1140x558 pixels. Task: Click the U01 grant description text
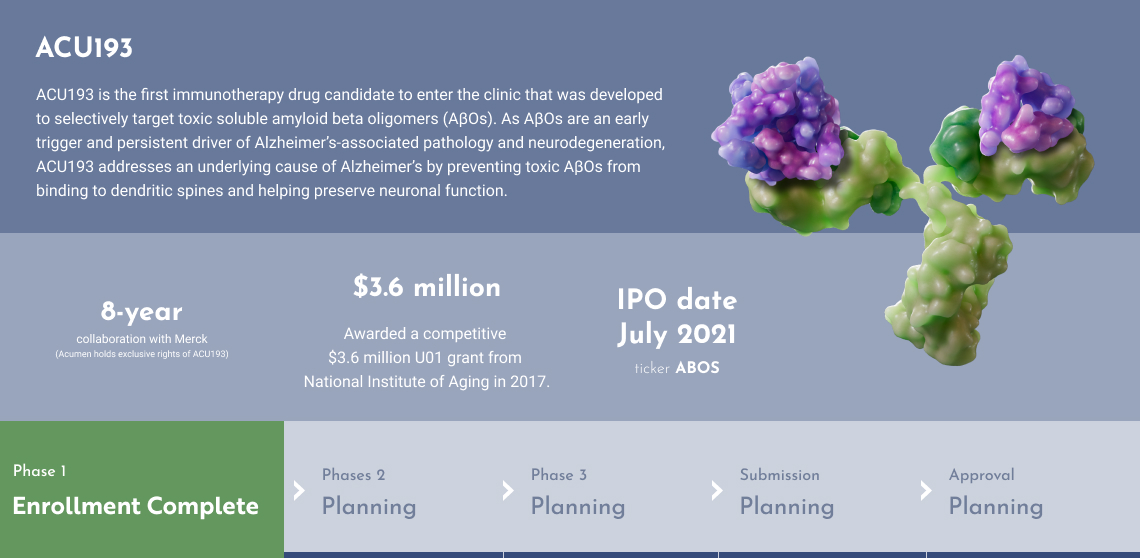(427, 357)
